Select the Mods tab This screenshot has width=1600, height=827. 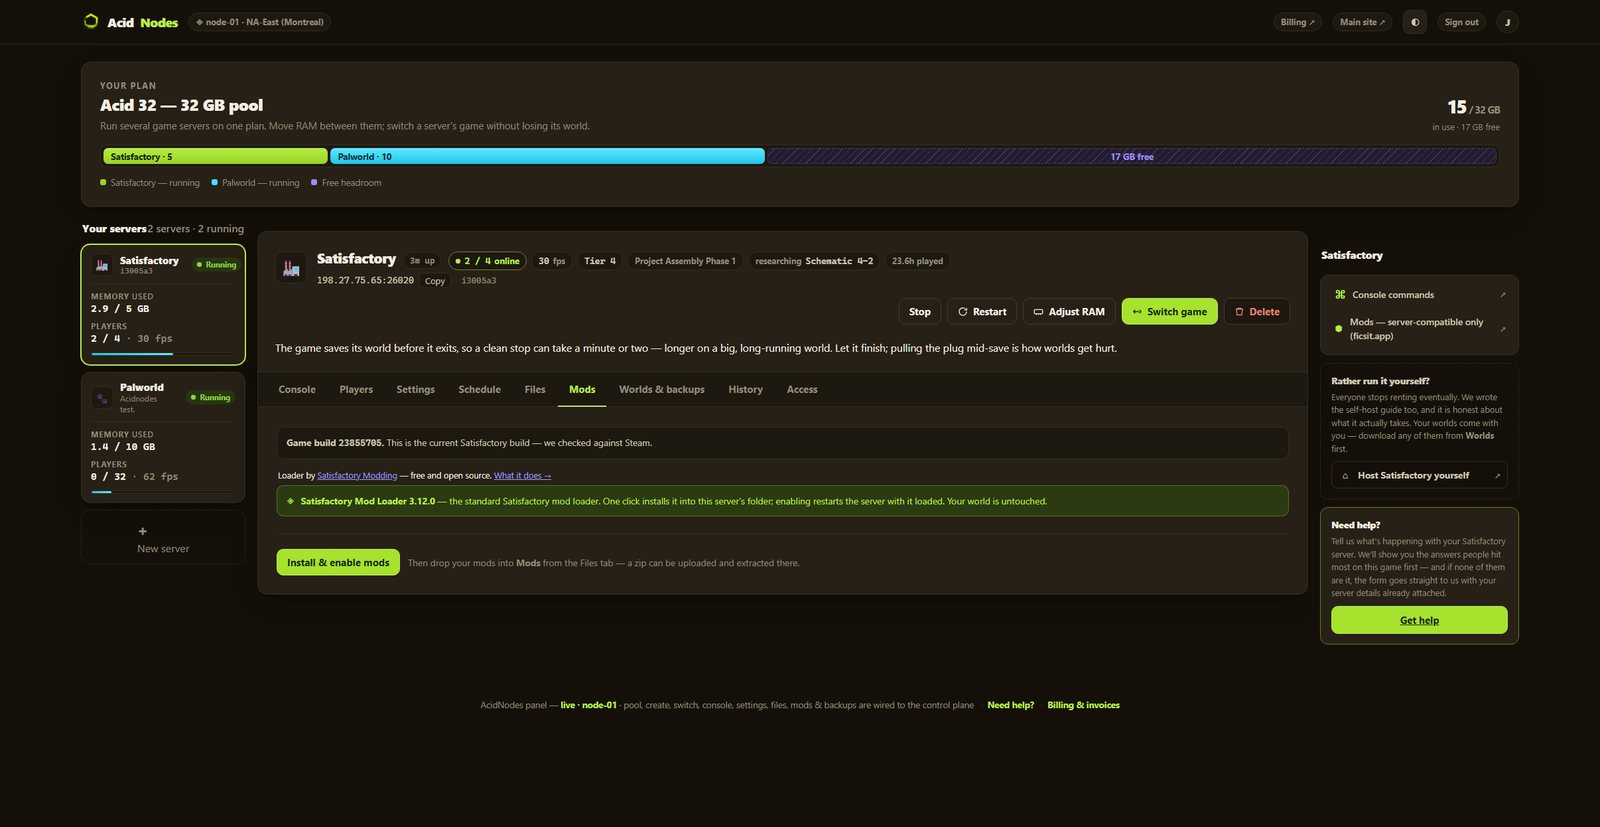tap(582, 389)
